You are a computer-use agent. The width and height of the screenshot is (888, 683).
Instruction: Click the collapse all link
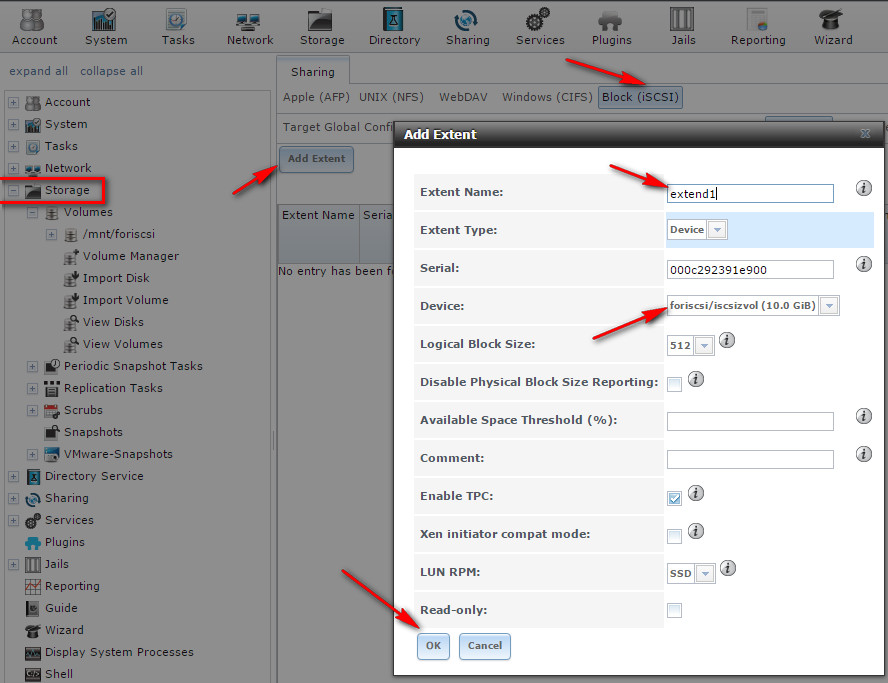[x=112, y=71]
